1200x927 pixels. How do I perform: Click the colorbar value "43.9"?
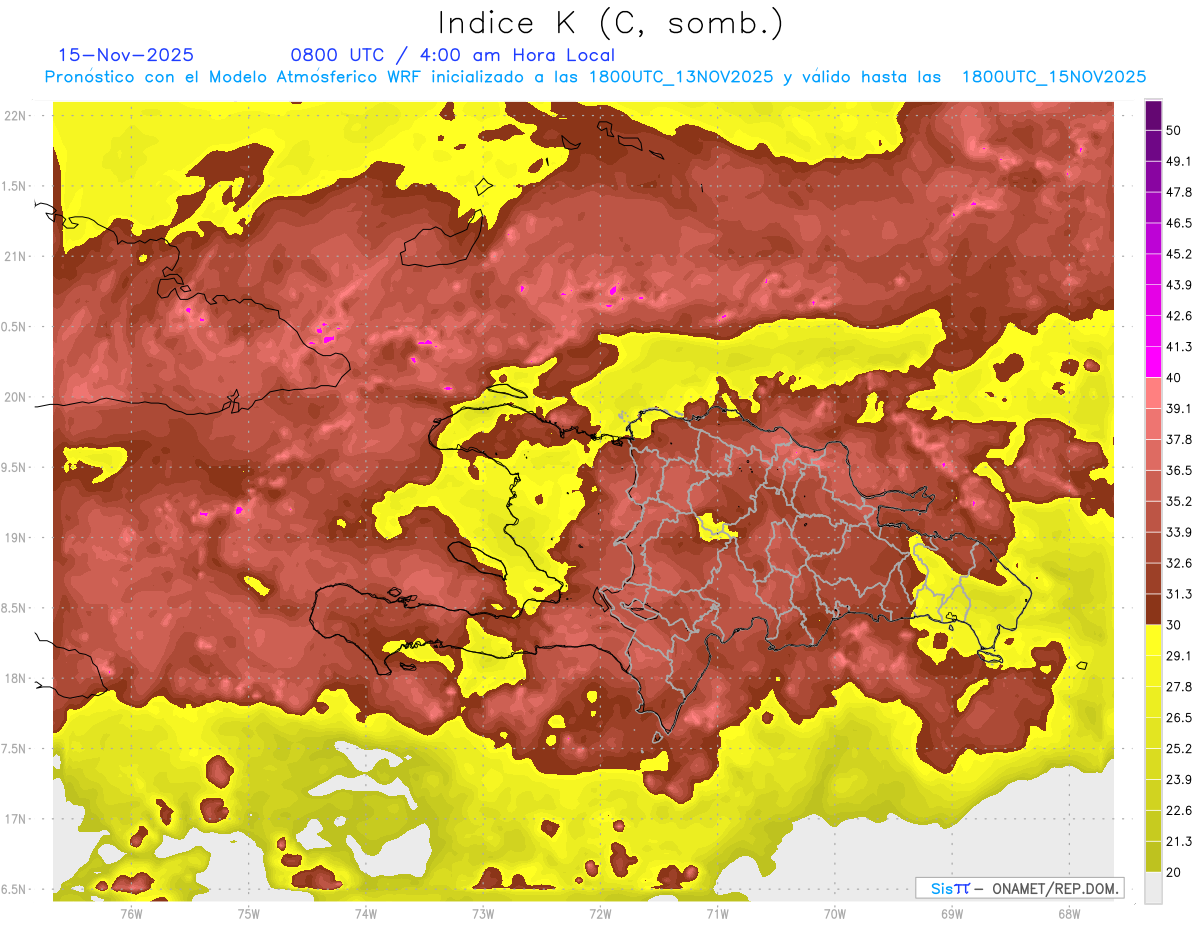click(1178, 285)
